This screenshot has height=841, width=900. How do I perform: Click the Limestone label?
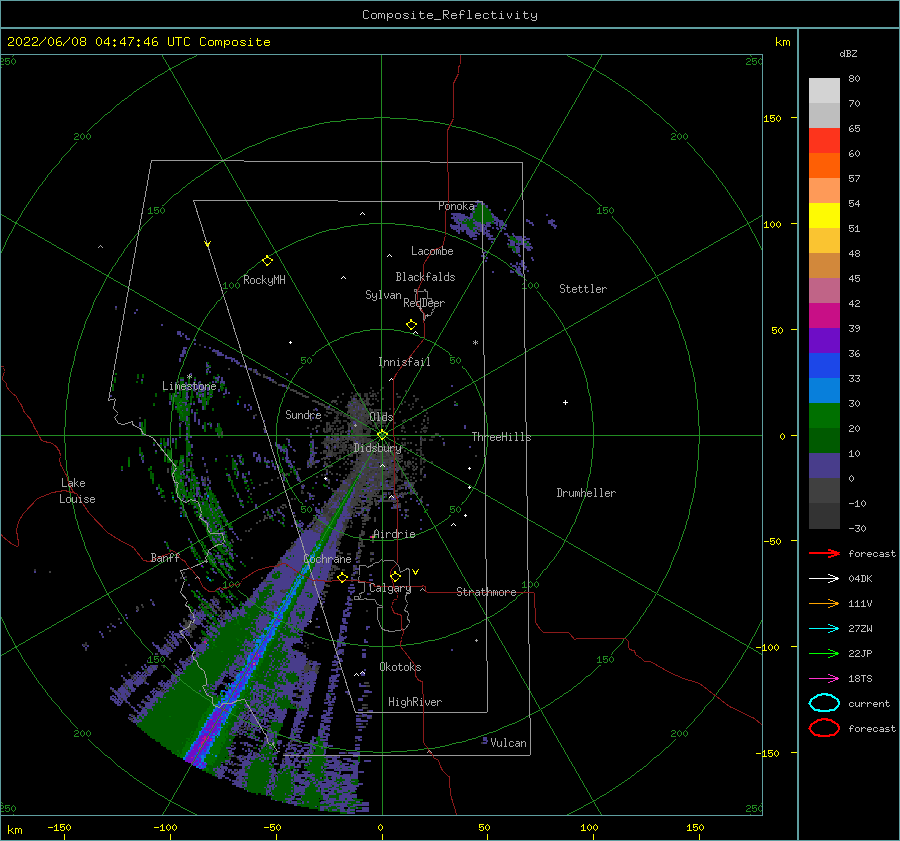click(x=189, y=386)
